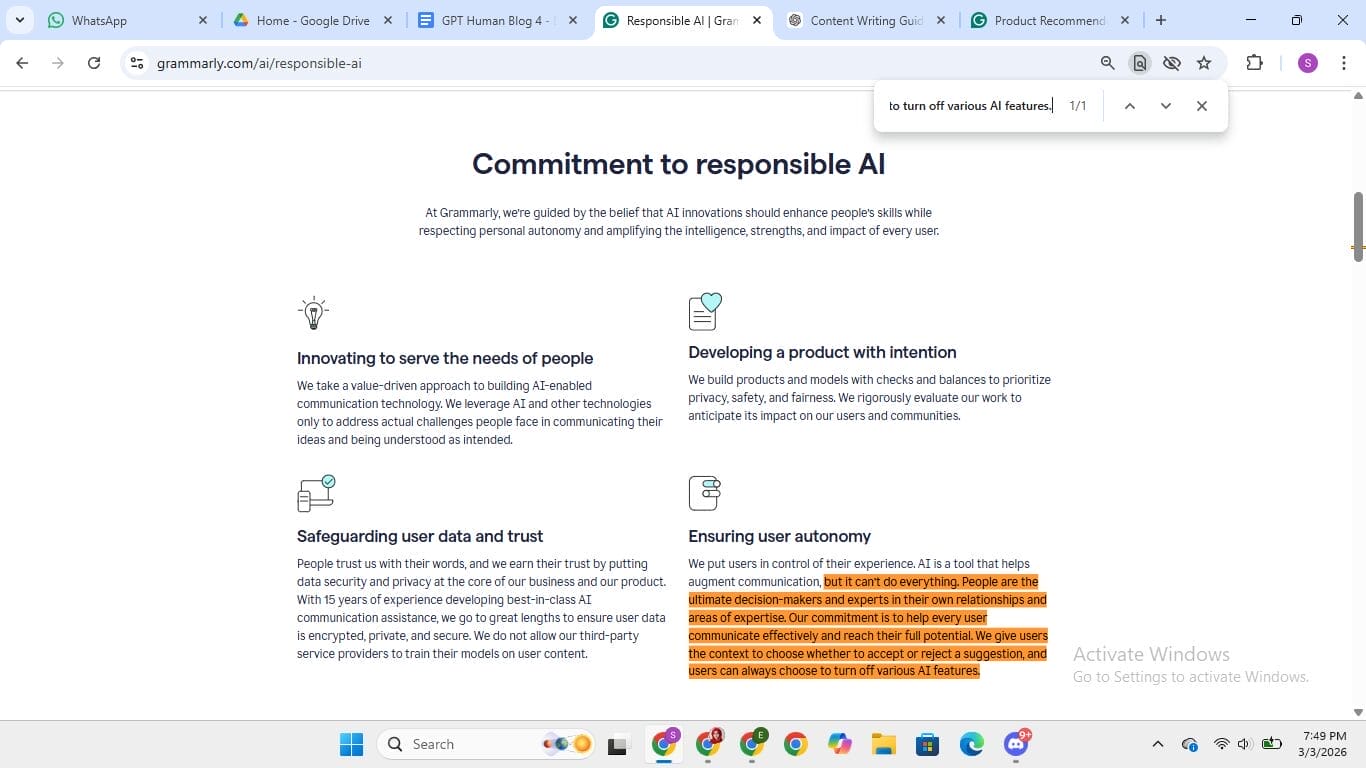Screen dimensions: 1366x768
Task: Open Task View in taskbar
Action: click(617, 744)
